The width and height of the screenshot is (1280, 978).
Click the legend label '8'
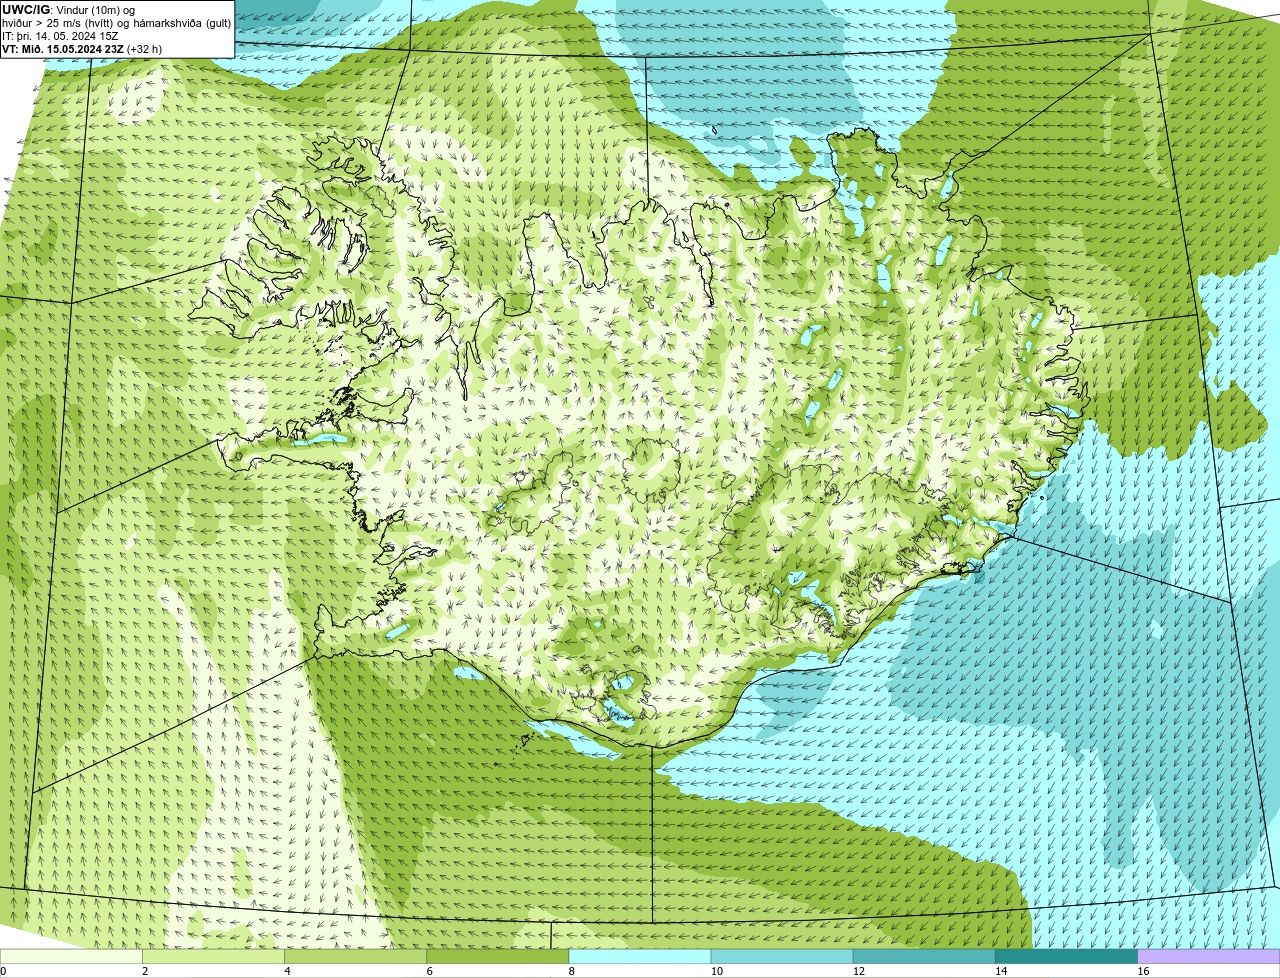[572, 971]
